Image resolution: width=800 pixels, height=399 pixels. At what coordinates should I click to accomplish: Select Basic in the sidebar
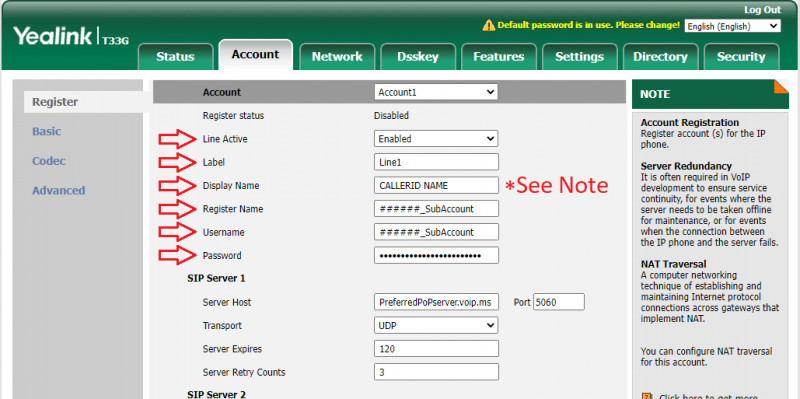[x=46, y=132]
